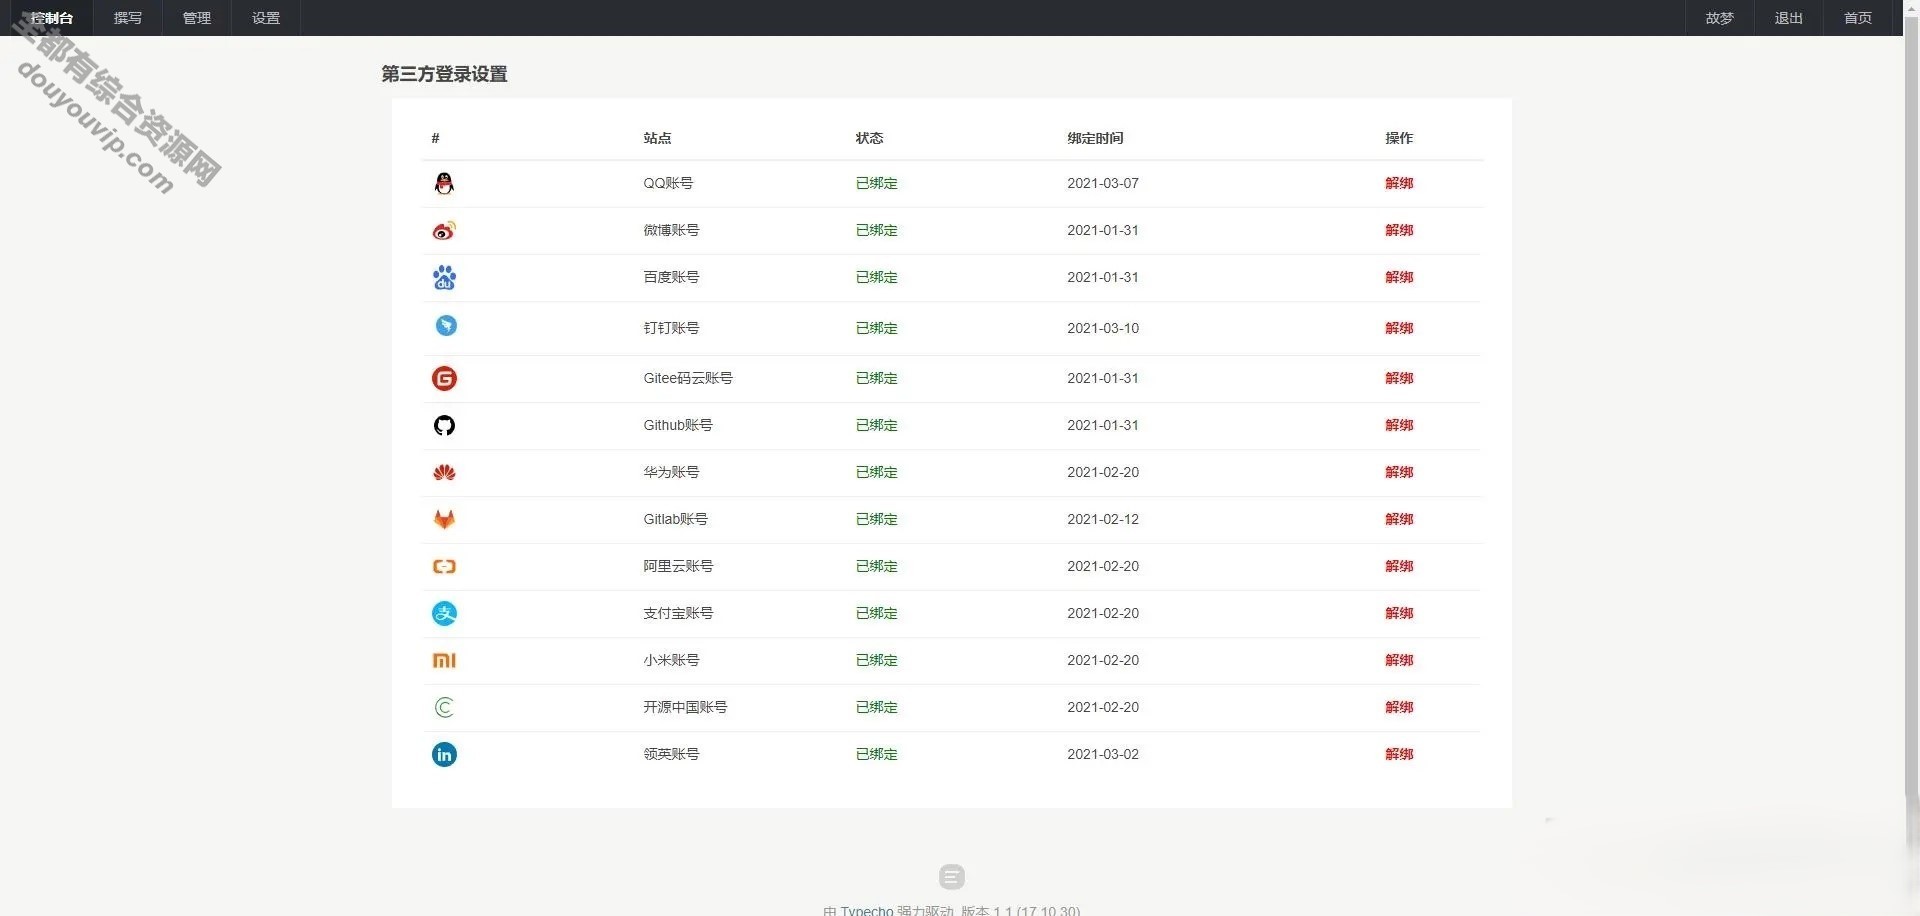Click the QQ账号 site name

(x=668, y=183)
